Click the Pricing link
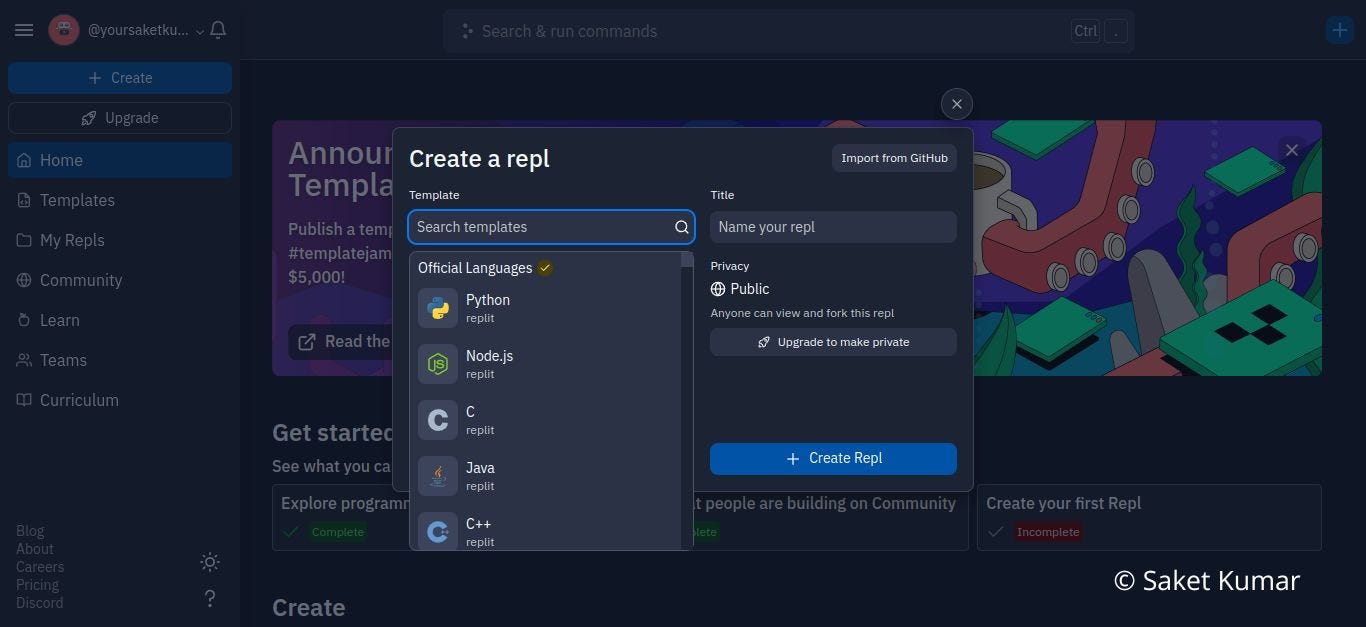The width and height of the screenshot is (1366, 627). 38,585
